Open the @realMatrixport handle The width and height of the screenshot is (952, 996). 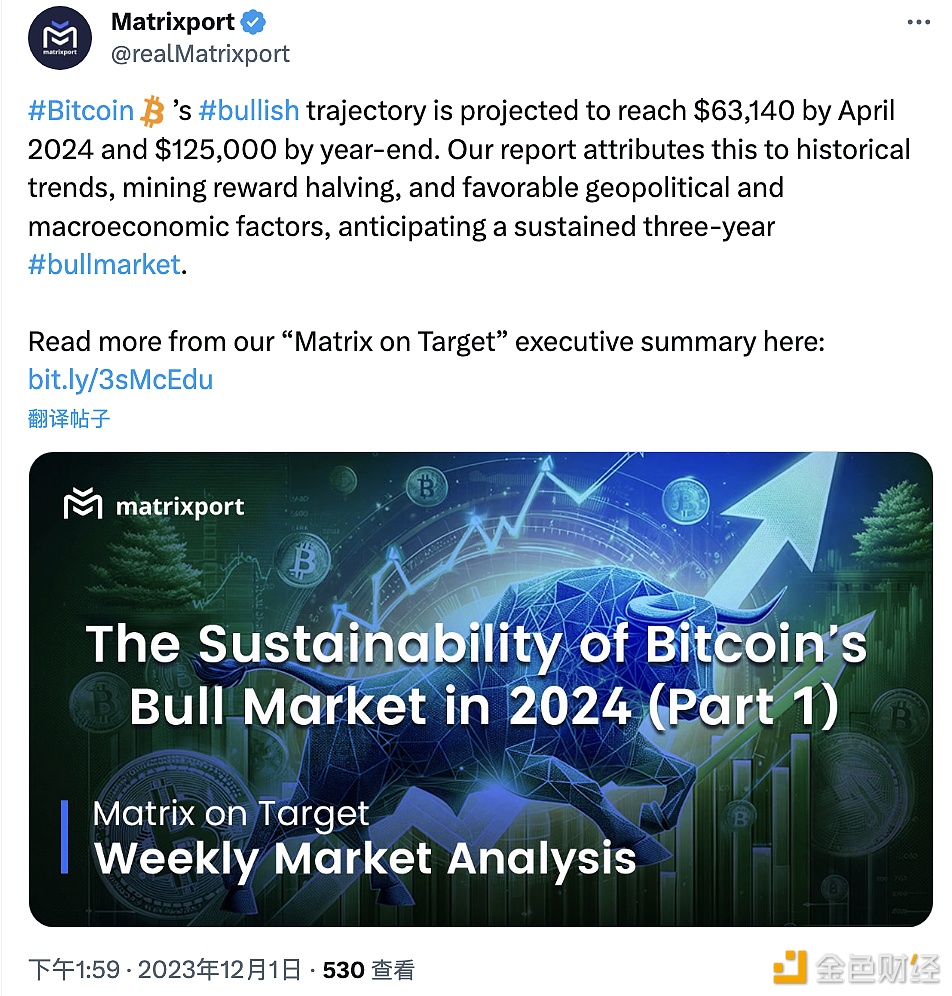pos(200,53)
